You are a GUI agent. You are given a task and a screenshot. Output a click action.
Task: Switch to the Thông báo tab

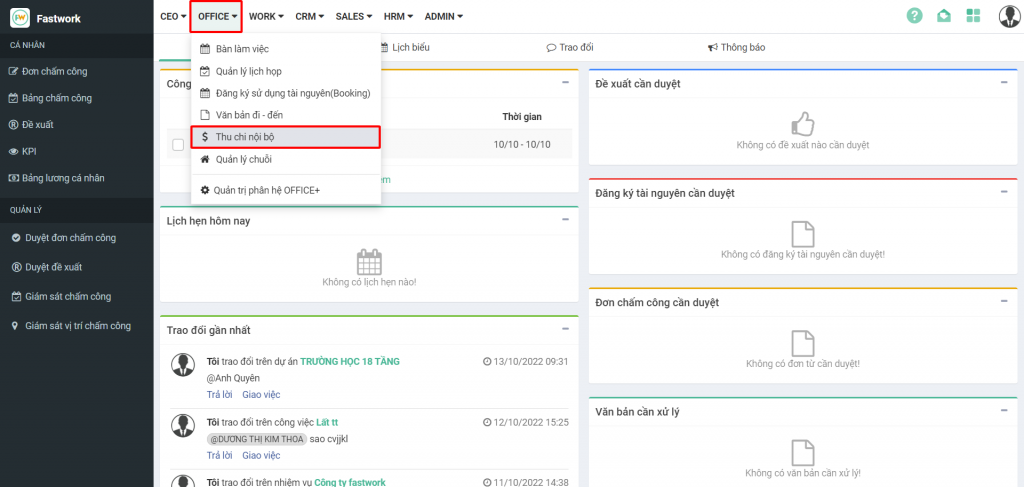[x=737, y=47]
